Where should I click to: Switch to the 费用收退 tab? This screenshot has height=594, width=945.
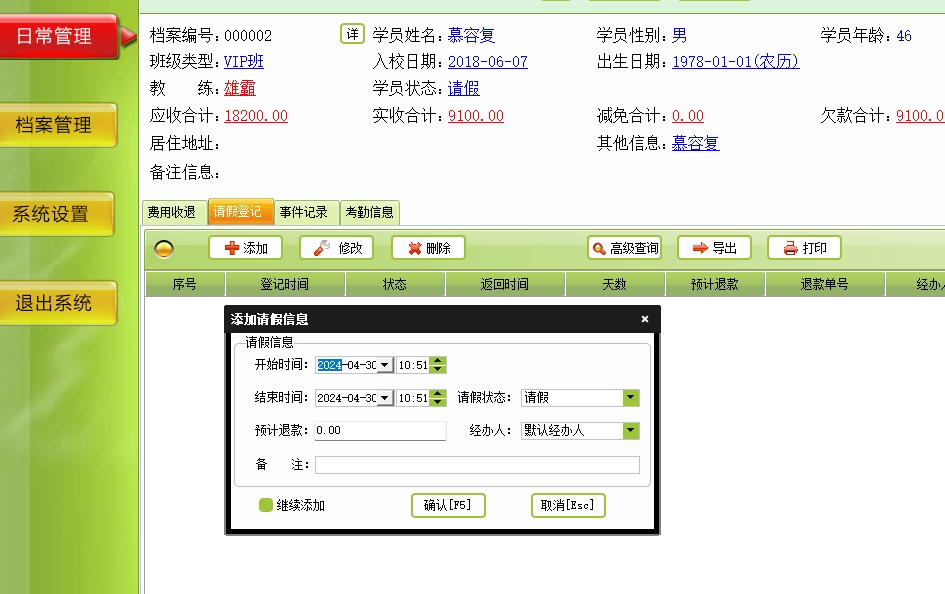coord(172,212)
